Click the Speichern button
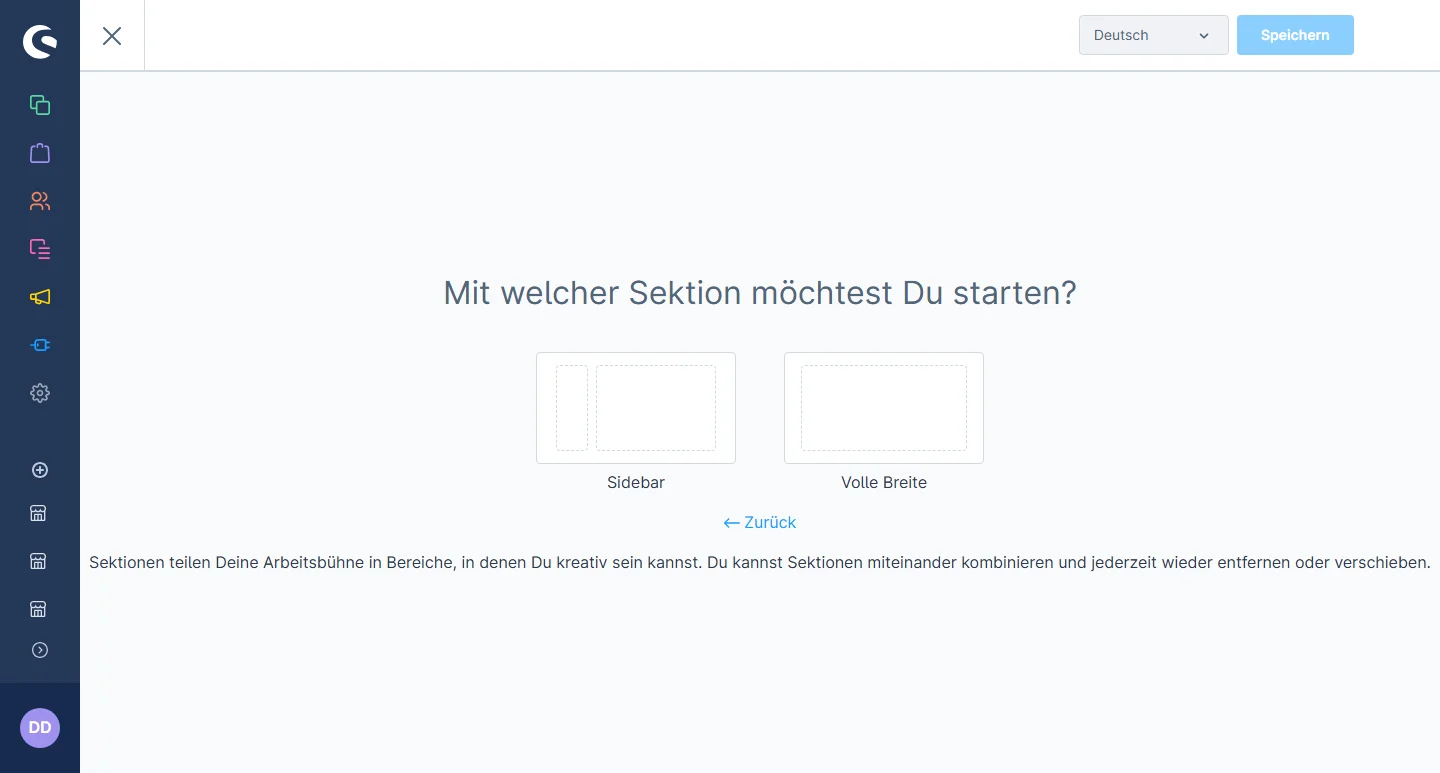 (1295, 35)
